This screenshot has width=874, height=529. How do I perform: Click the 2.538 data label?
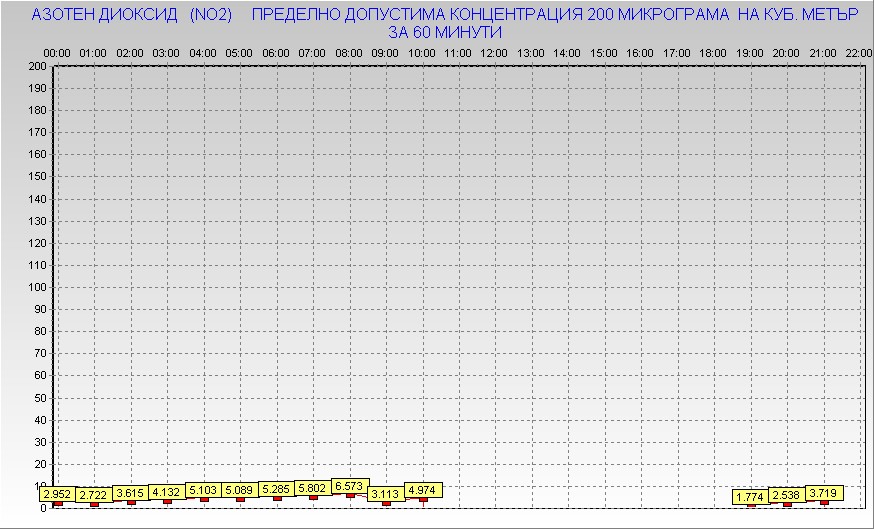[787, 495]
